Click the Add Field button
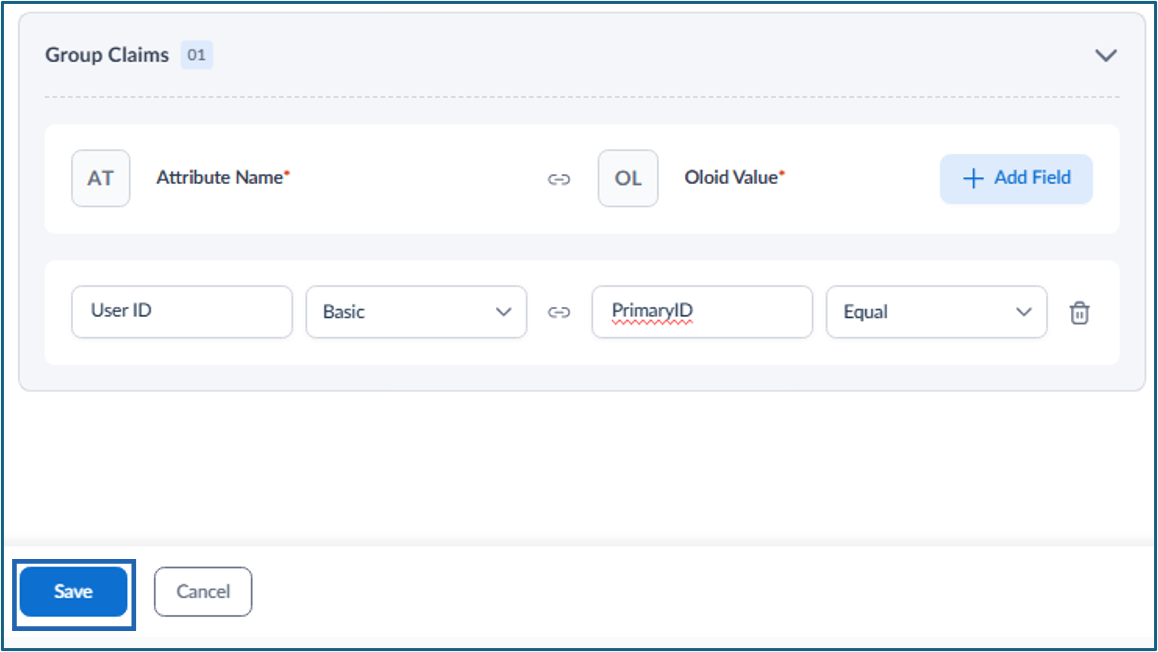 coord(1016,179)
